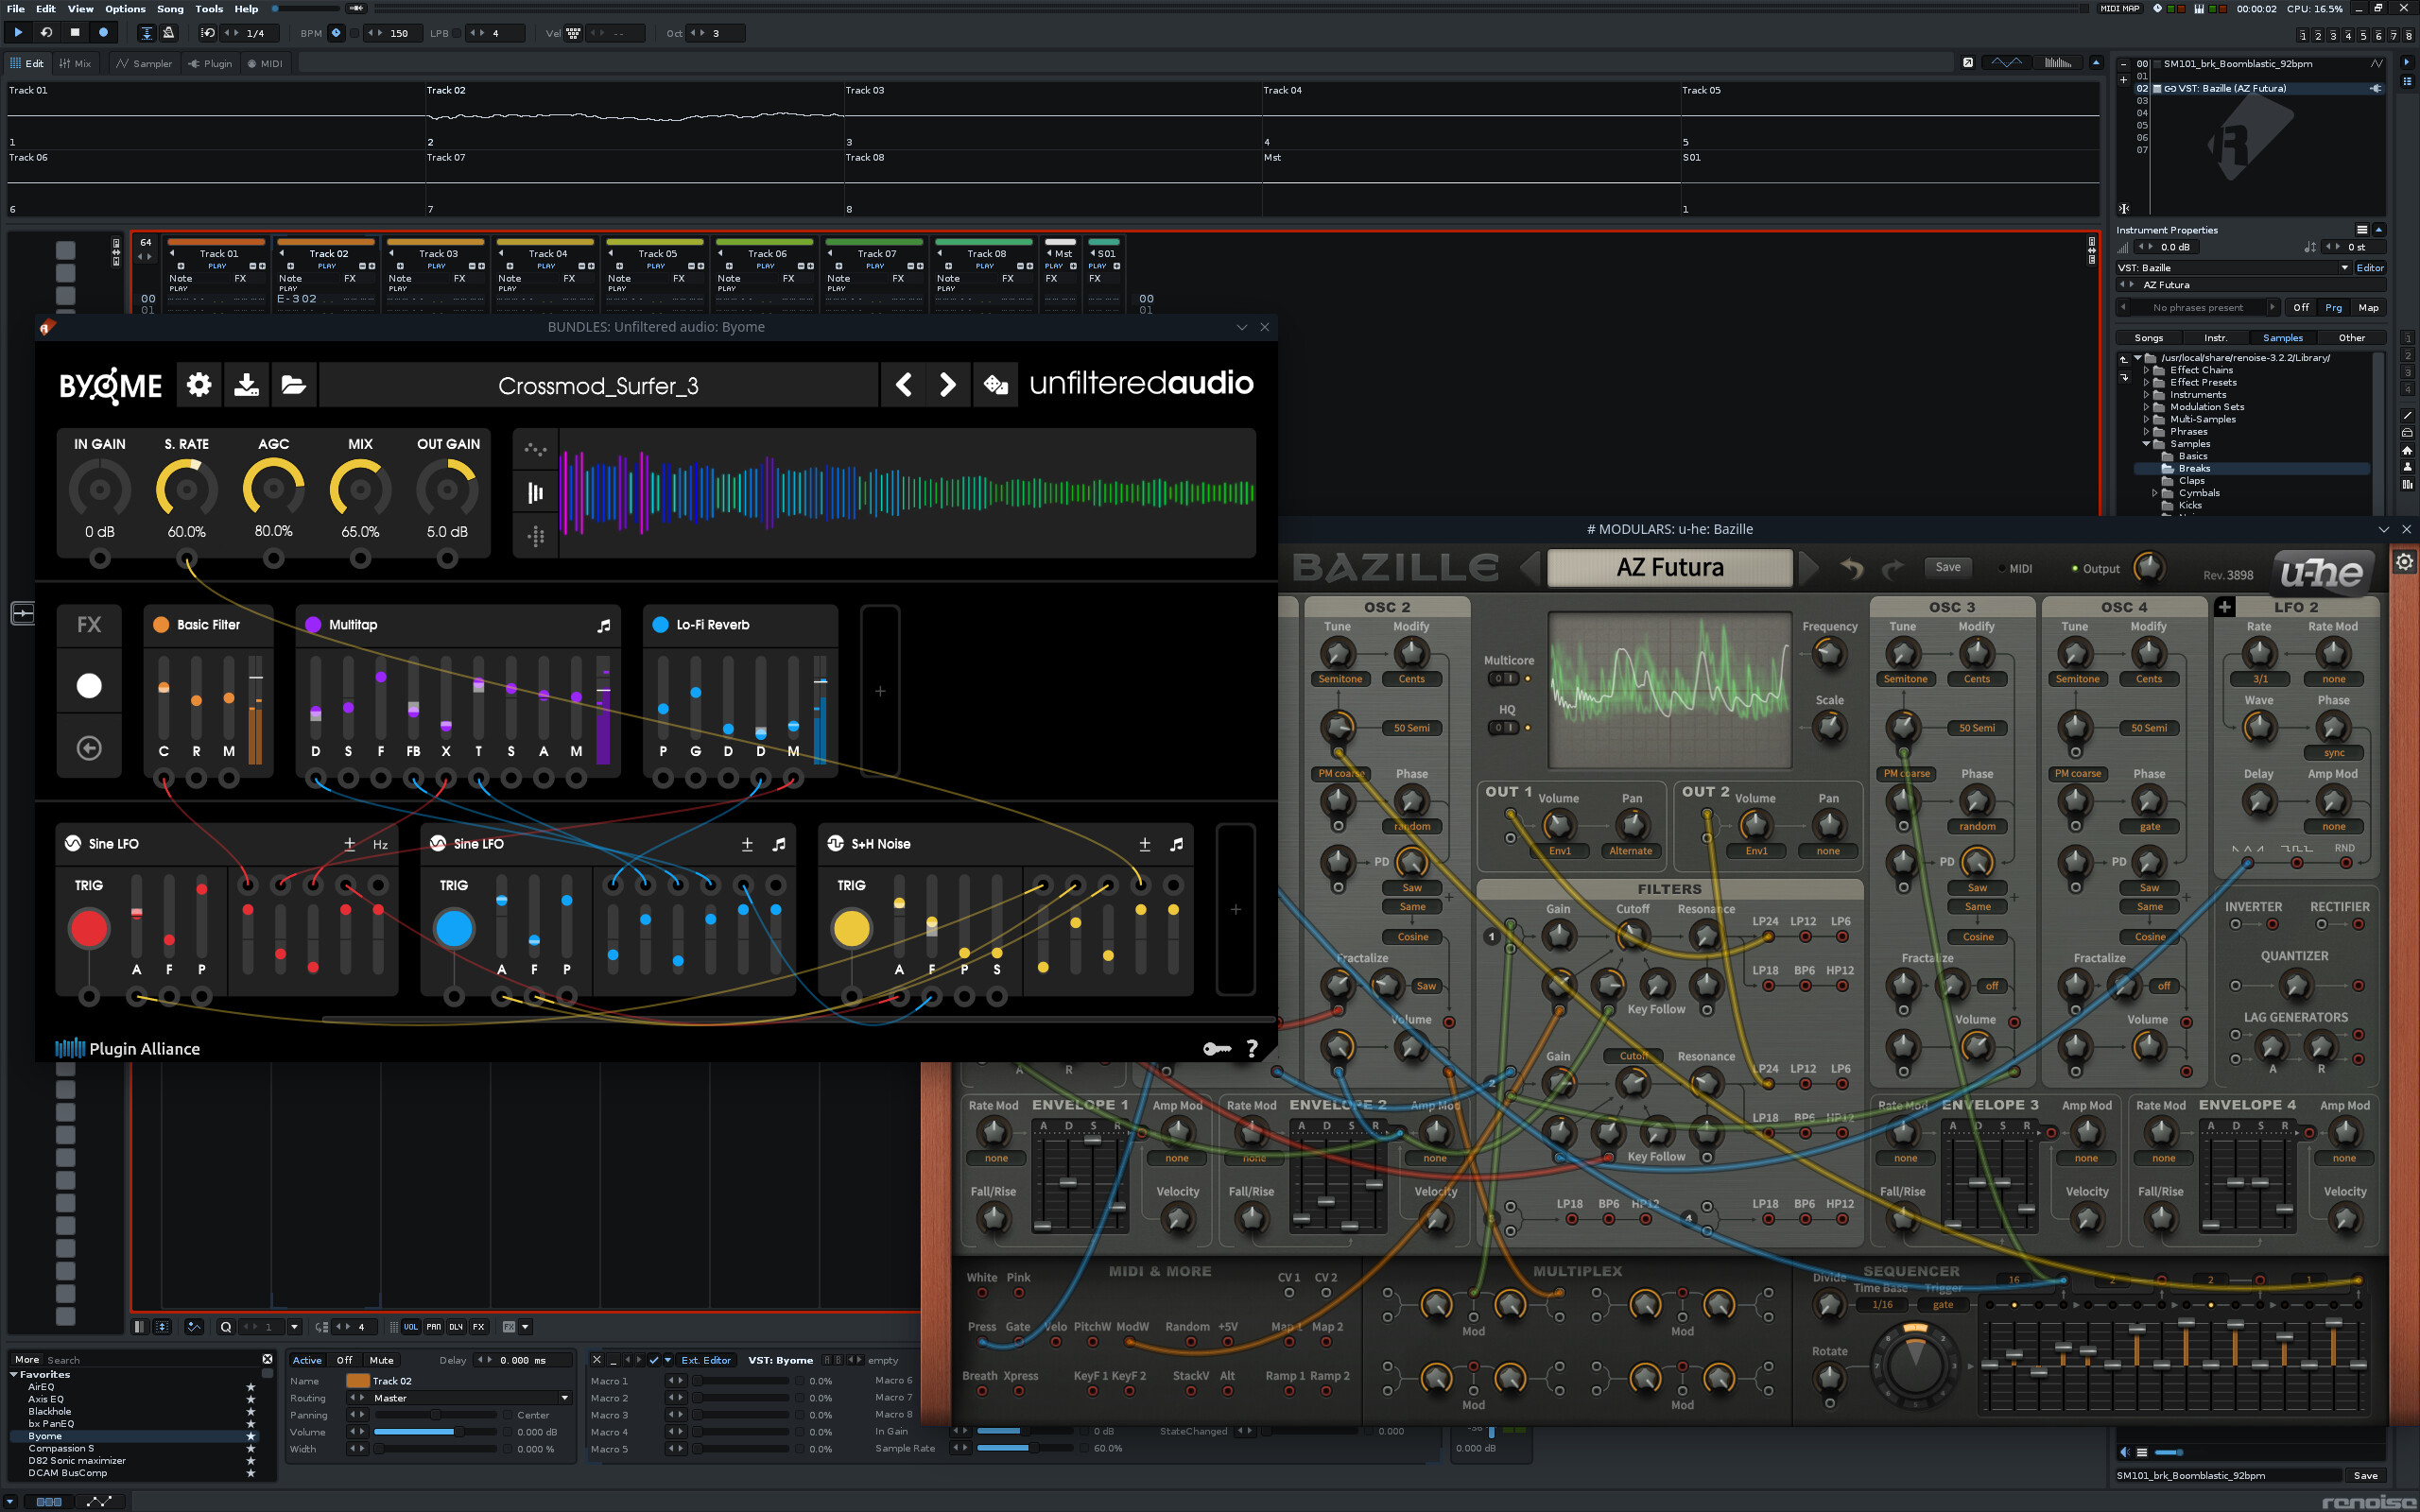Adjust Track 02 Volume slider

coord(435,1432)
